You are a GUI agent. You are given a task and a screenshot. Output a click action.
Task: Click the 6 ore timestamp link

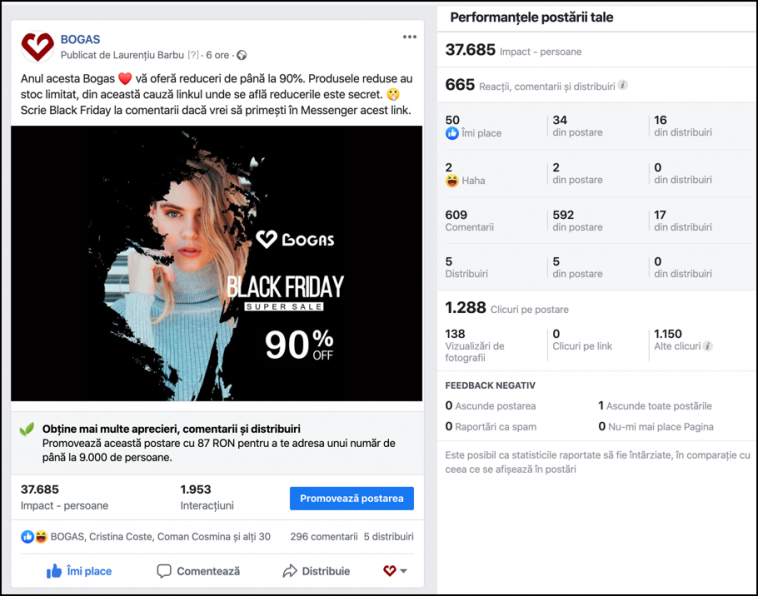click(x=217, y=55)
